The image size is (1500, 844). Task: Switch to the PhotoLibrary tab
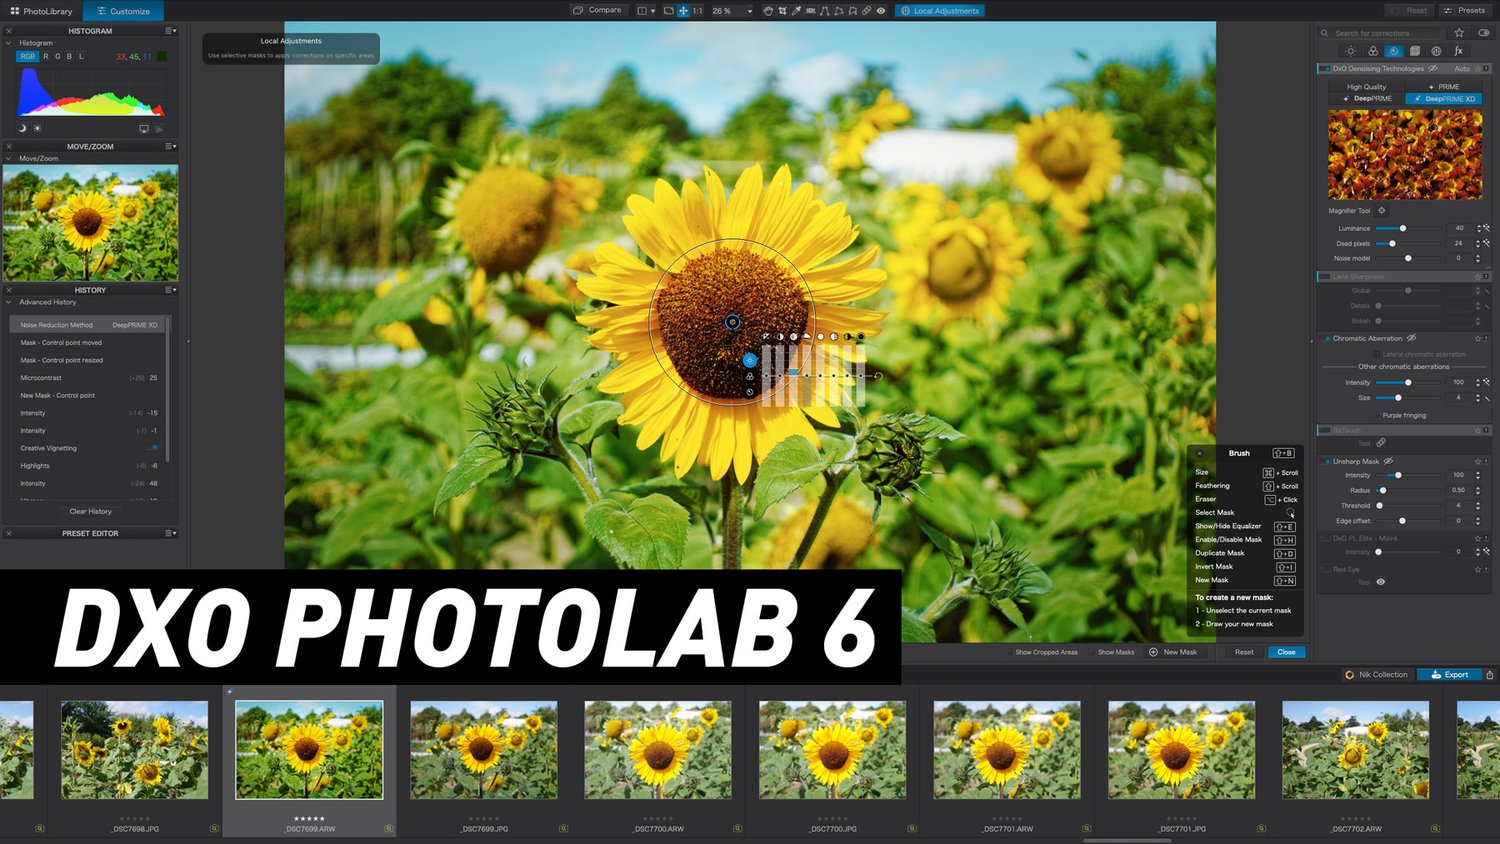[x=41, y=11]
